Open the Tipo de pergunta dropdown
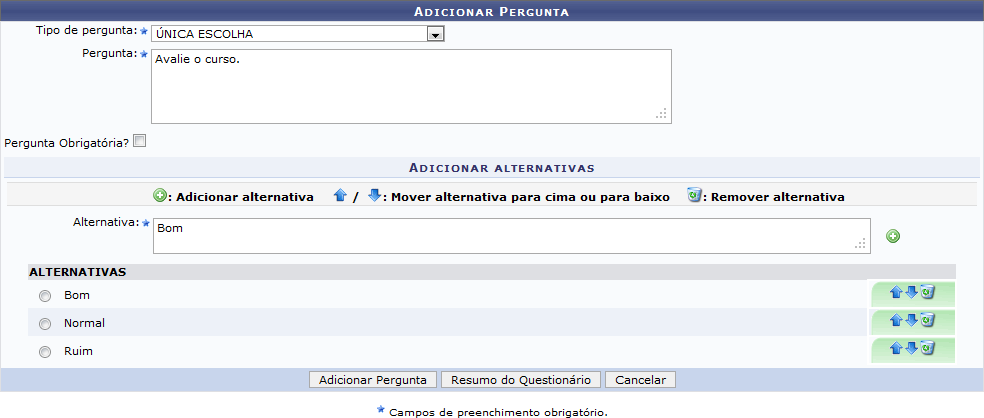984x418 pixels. tap(435, 34)
